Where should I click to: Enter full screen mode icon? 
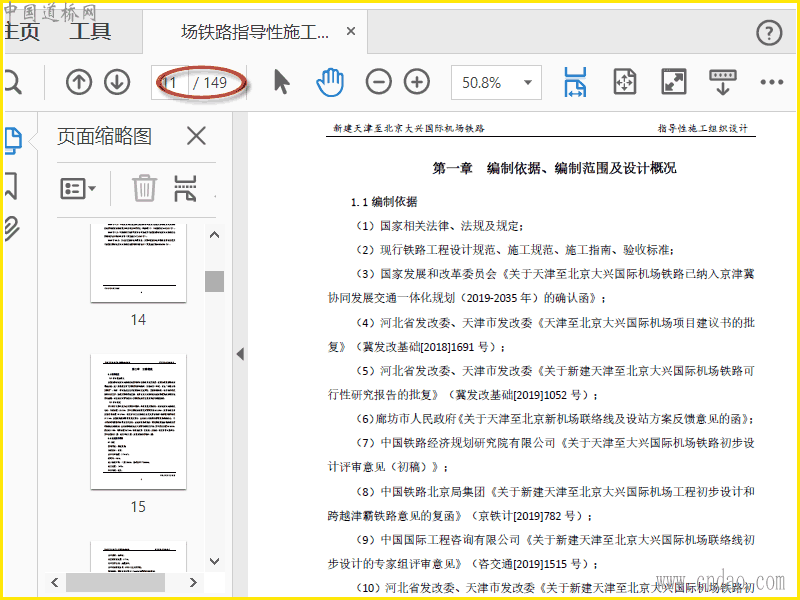(x=674, y=82)
